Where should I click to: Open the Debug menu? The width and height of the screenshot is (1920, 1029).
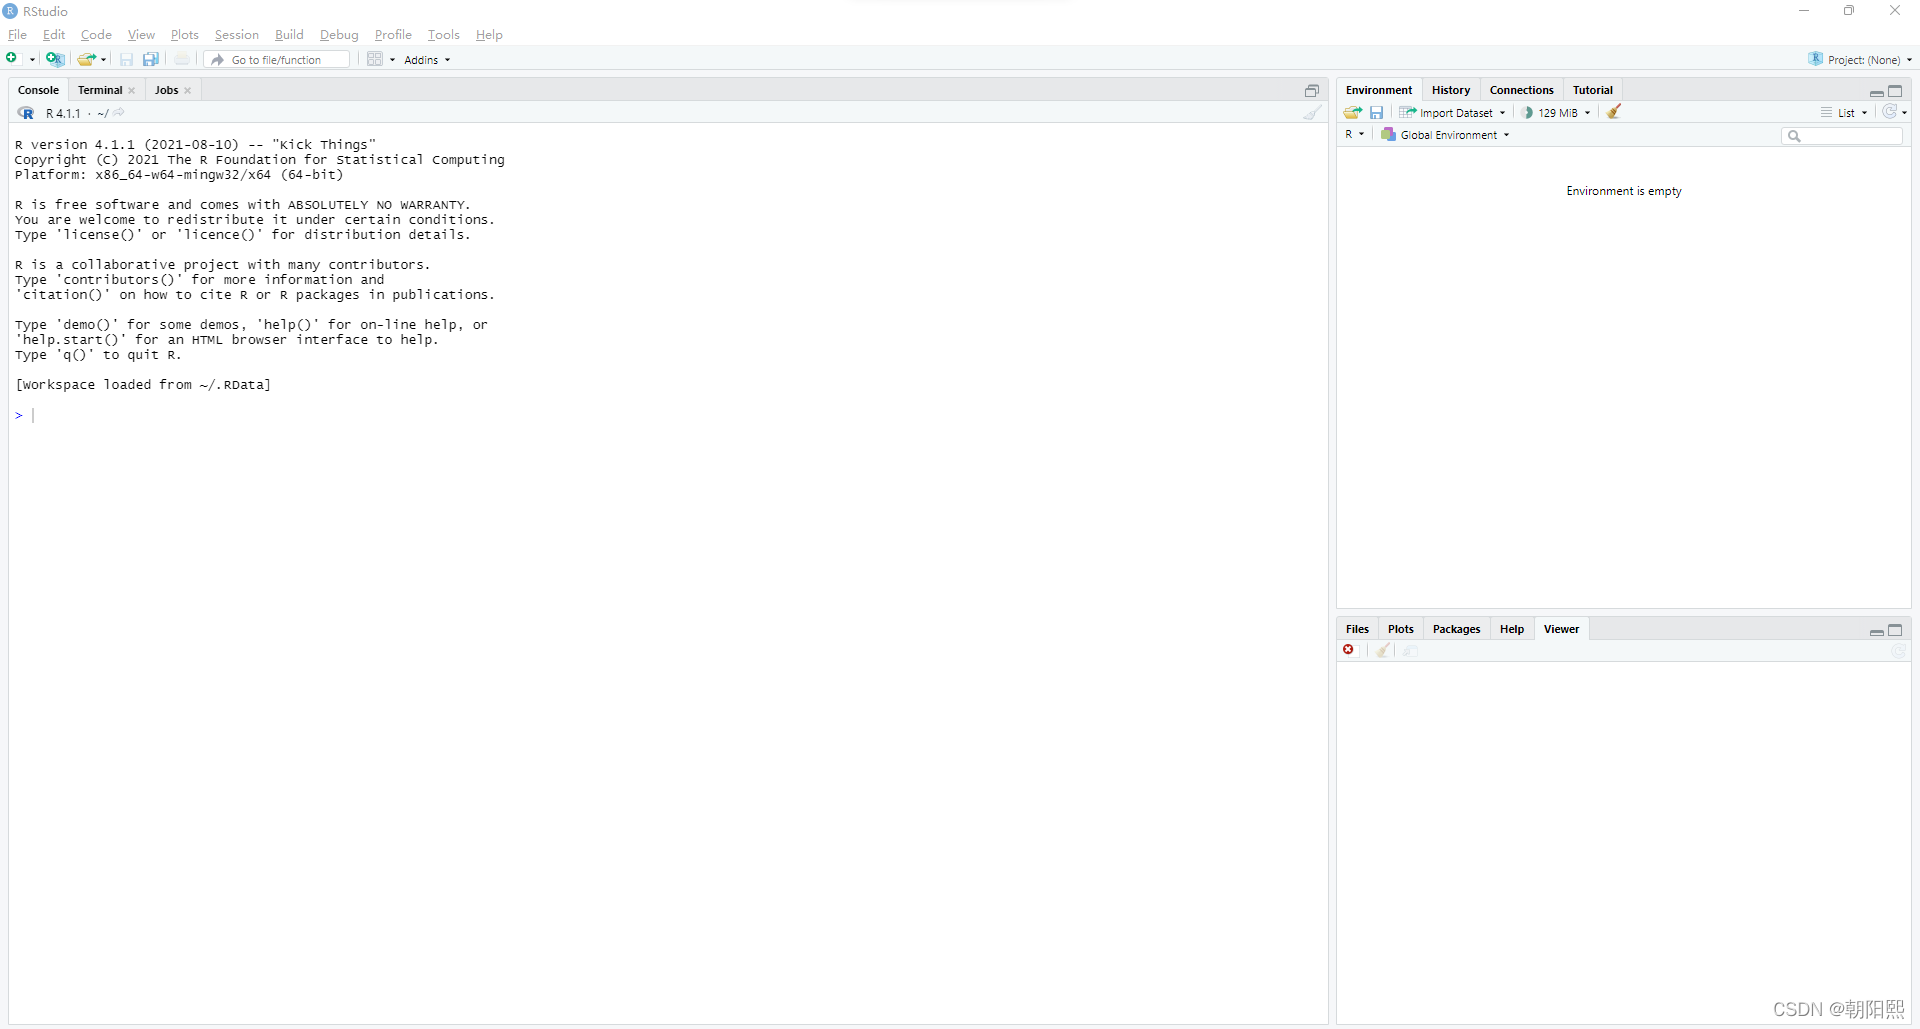point(339,35)
